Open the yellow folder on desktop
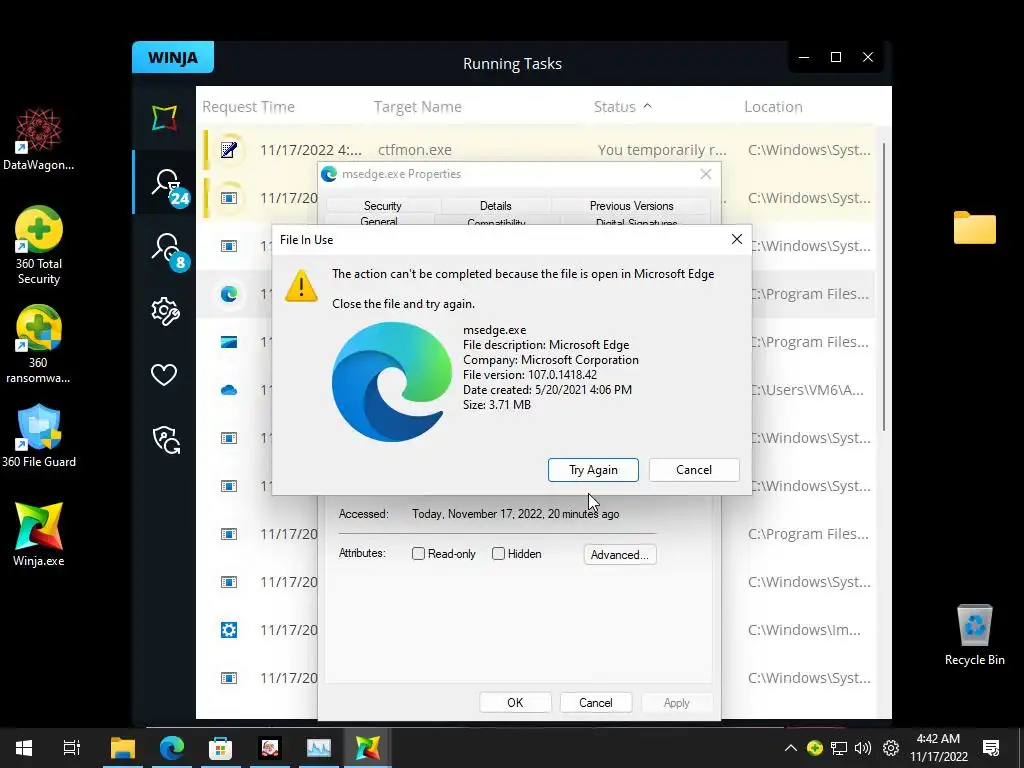This screenshot has height=768, width=1024. pyautogui.click(x=974, y=228)
